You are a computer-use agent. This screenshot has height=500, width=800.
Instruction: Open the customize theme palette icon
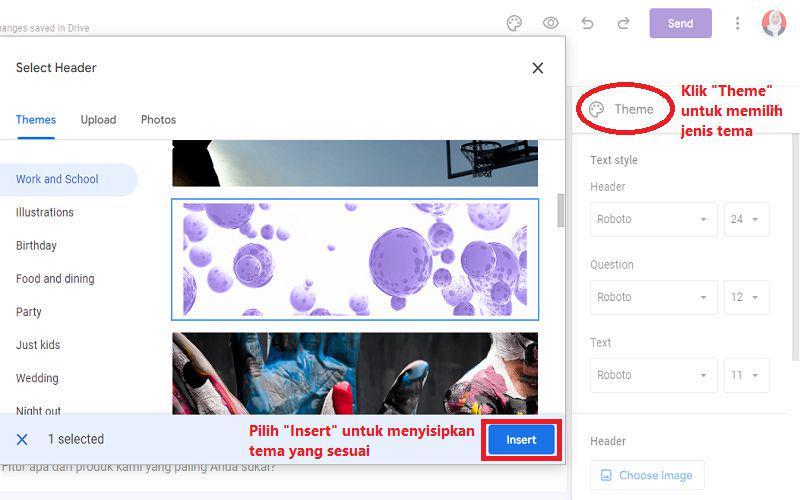514,23
